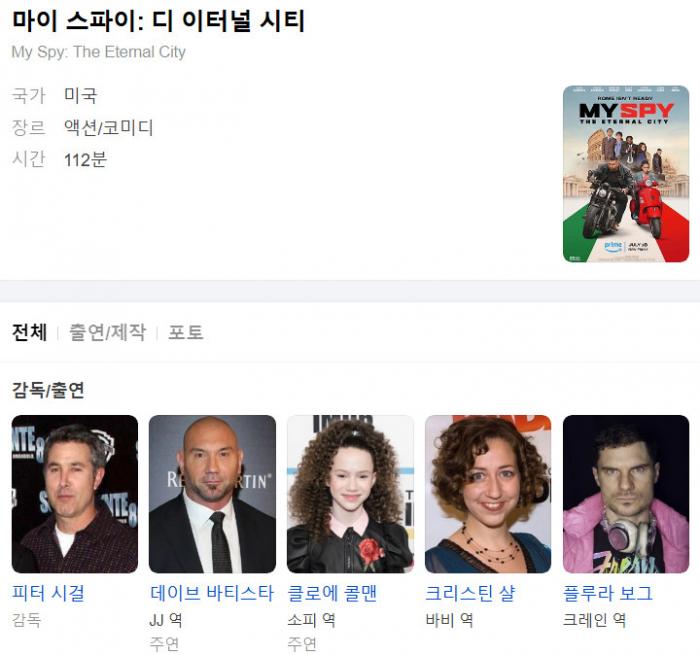
Task: Open the My Spy movie poster
Action: [x=626, y=174]
